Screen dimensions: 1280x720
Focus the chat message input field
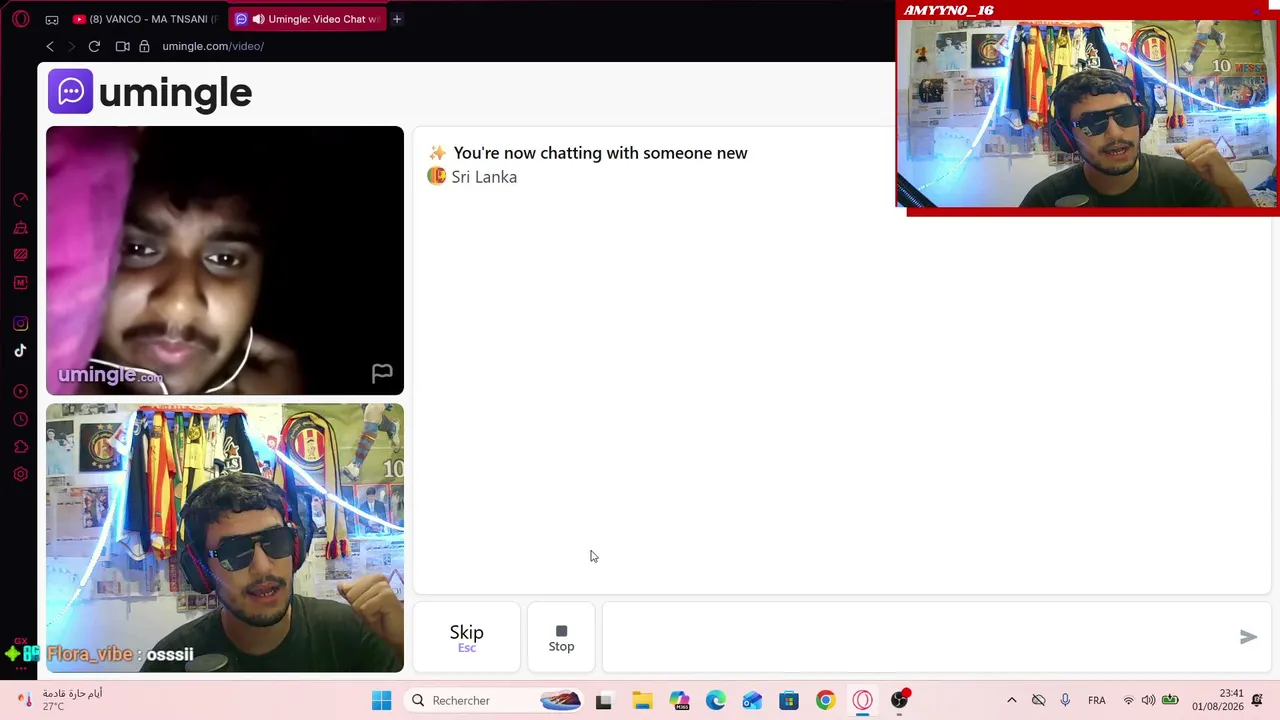920,637
